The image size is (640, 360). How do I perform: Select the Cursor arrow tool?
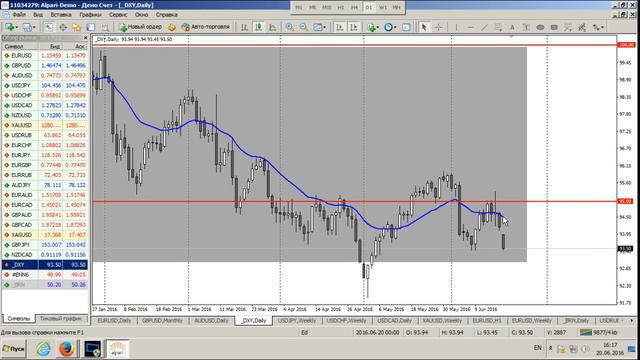pos(424,27)
